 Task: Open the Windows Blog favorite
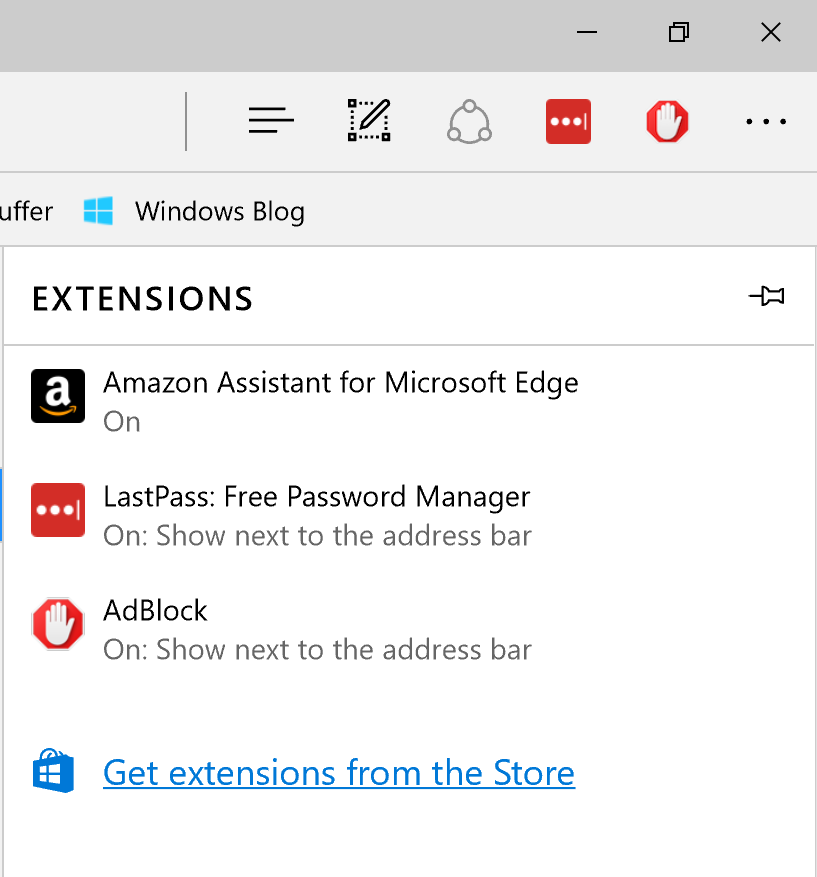pos(219,211)
